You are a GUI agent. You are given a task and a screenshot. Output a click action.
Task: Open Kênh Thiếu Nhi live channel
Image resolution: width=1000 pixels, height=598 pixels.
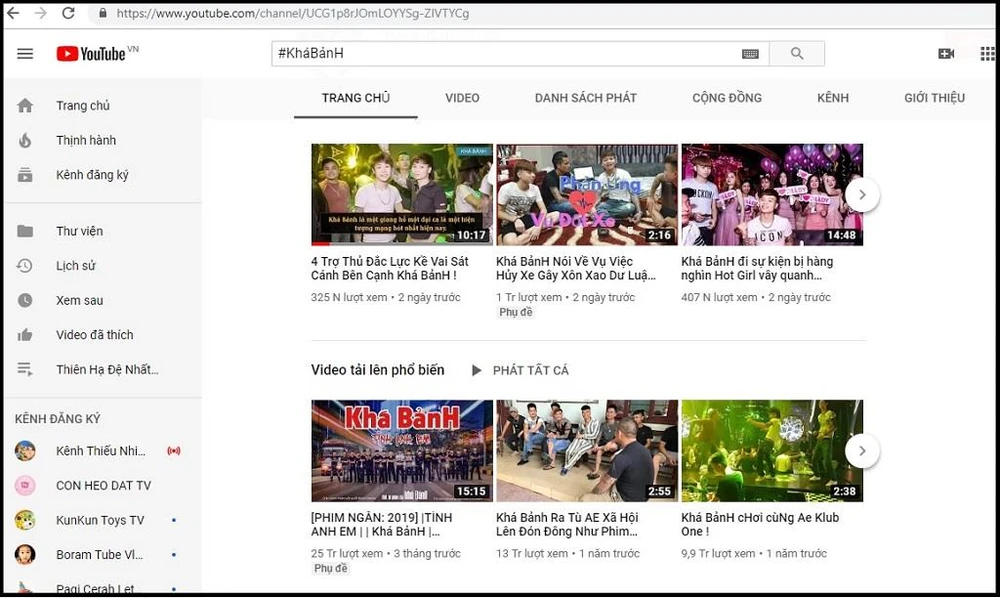[x=100, y=451]
